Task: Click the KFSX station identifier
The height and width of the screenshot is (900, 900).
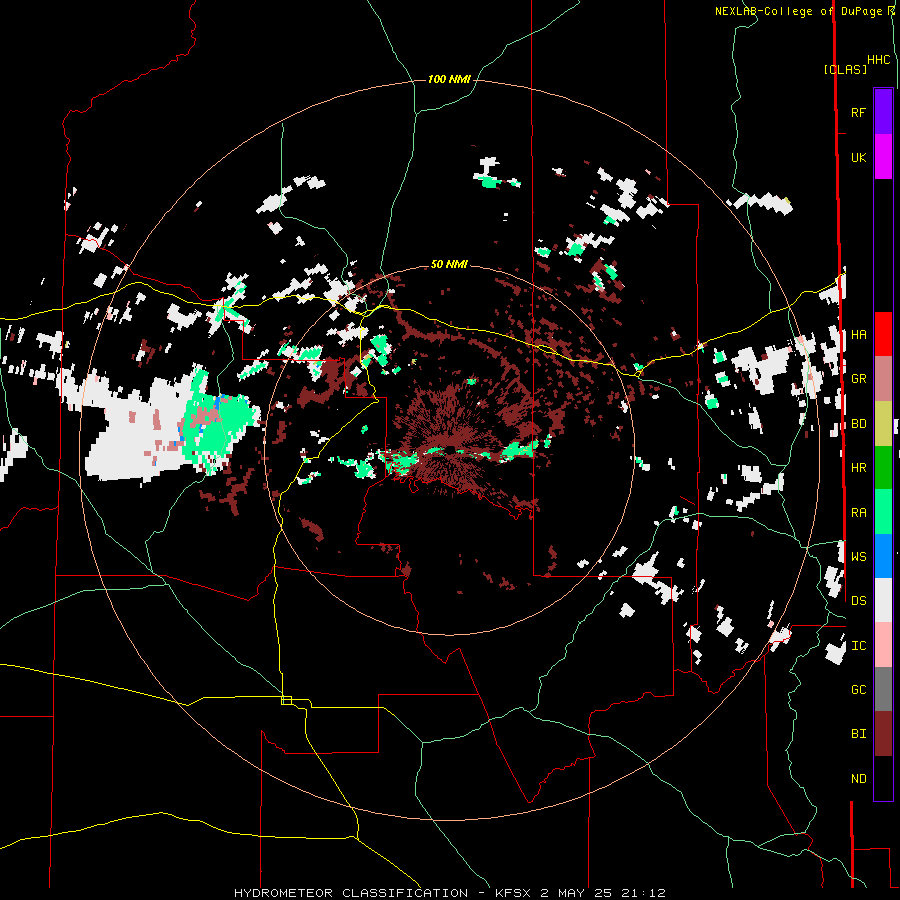Action: 514,893
